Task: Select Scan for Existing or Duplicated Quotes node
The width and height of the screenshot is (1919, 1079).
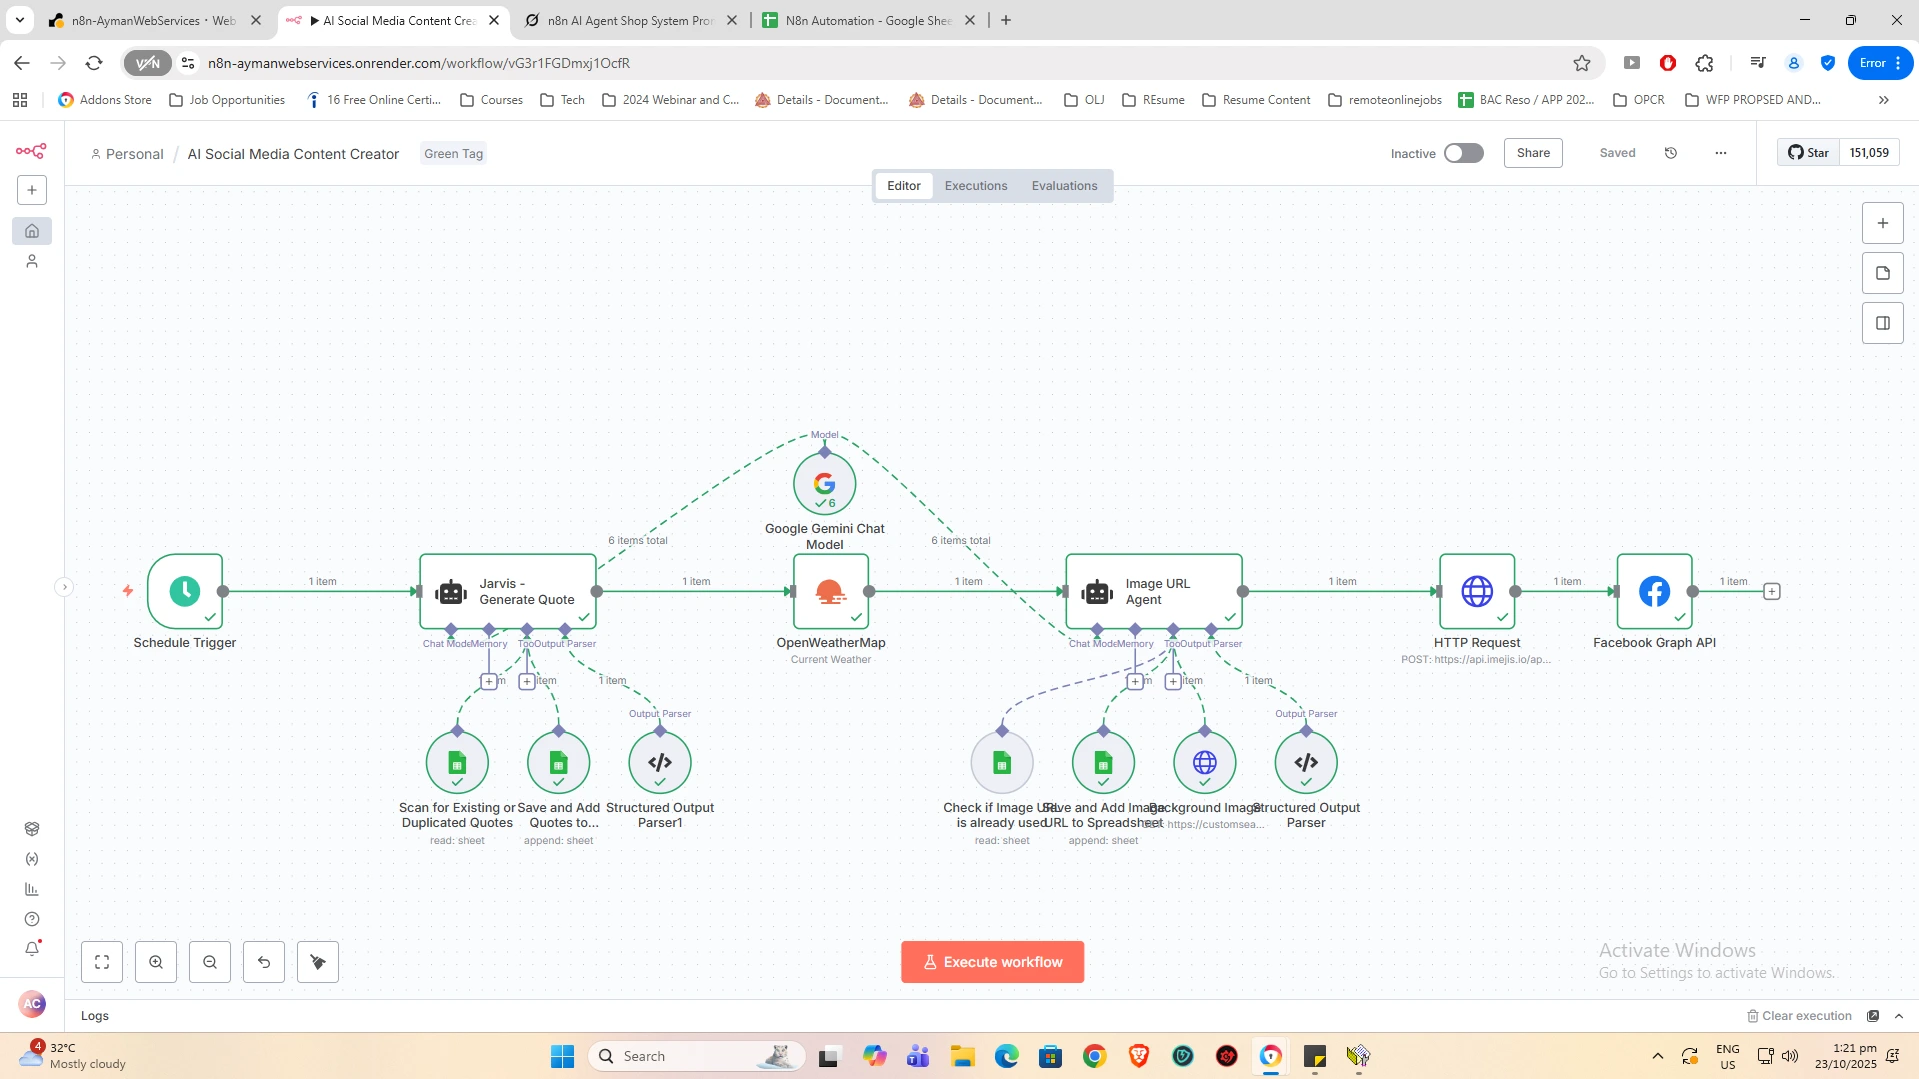Action: (x=457, y=762)
